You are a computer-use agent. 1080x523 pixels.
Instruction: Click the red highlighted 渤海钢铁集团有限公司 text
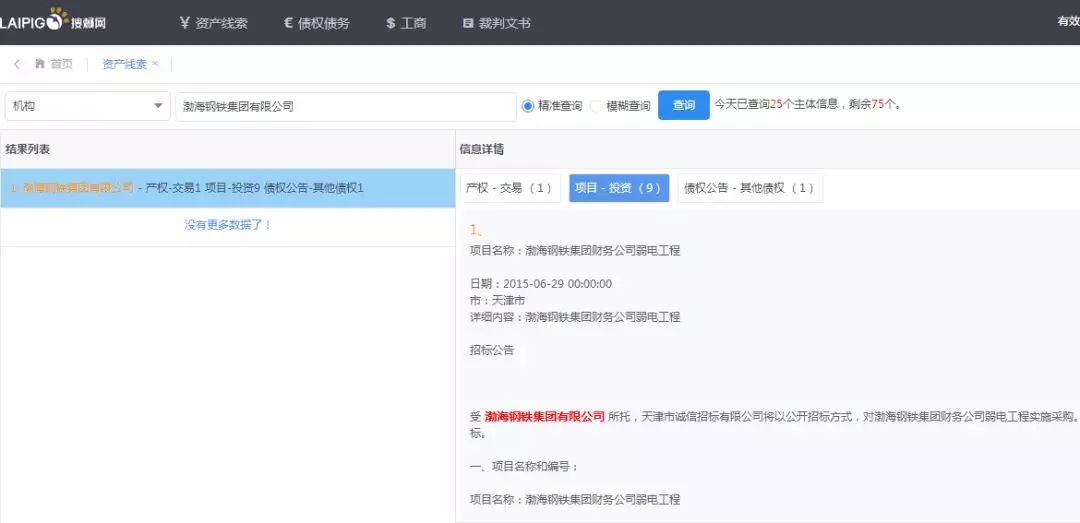pos(545,416)
